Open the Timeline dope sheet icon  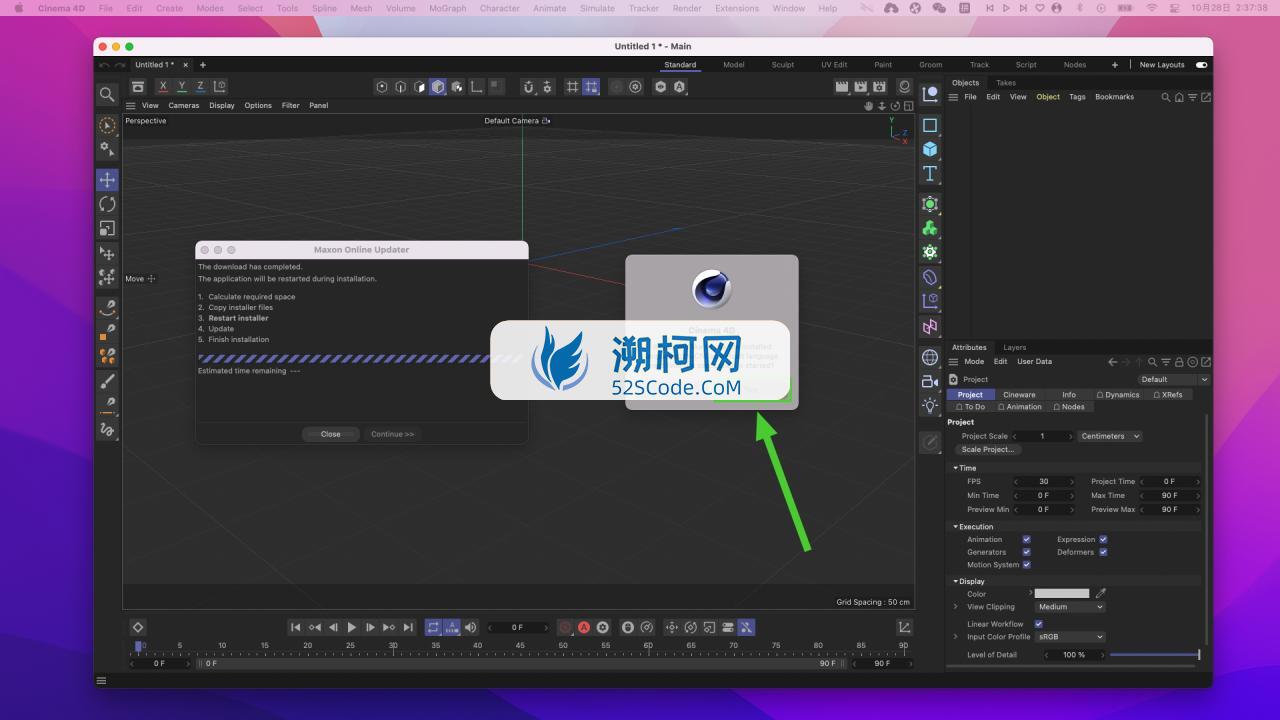(905, 627)
